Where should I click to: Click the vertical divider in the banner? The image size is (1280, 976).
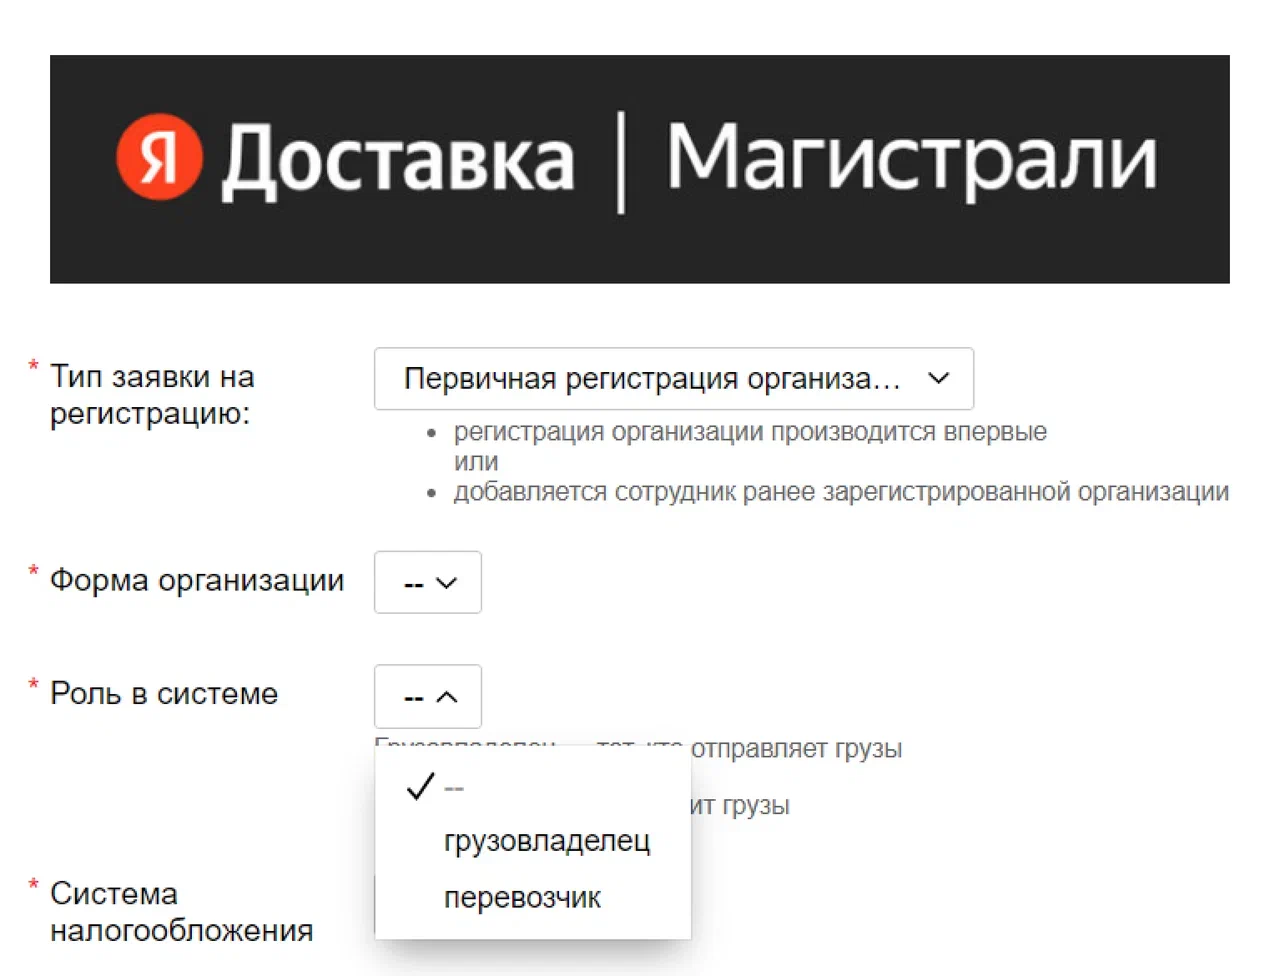(x=621, y=162)
